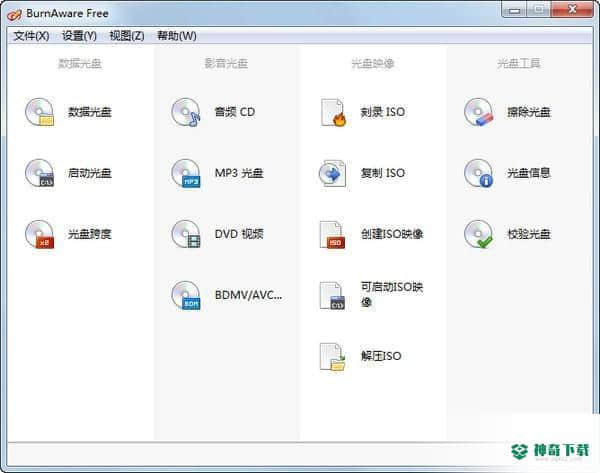Click the 光盘跨度 disc span icon
Image resolution: width=600 pixels, height=473 pixels.
tap(40, 234)
